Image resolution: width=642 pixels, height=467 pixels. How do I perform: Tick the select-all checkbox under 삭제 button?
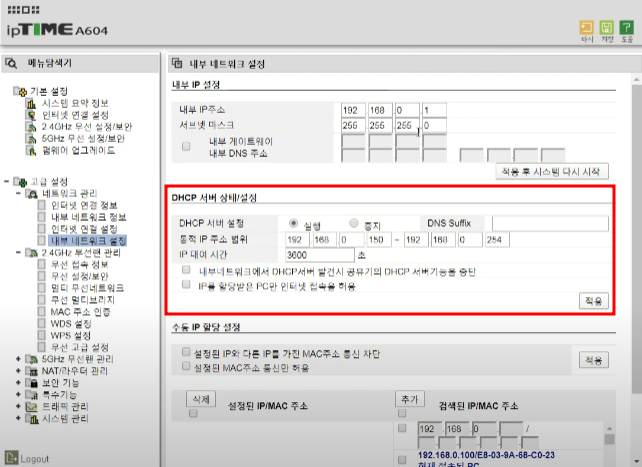(x=193, y=413)
